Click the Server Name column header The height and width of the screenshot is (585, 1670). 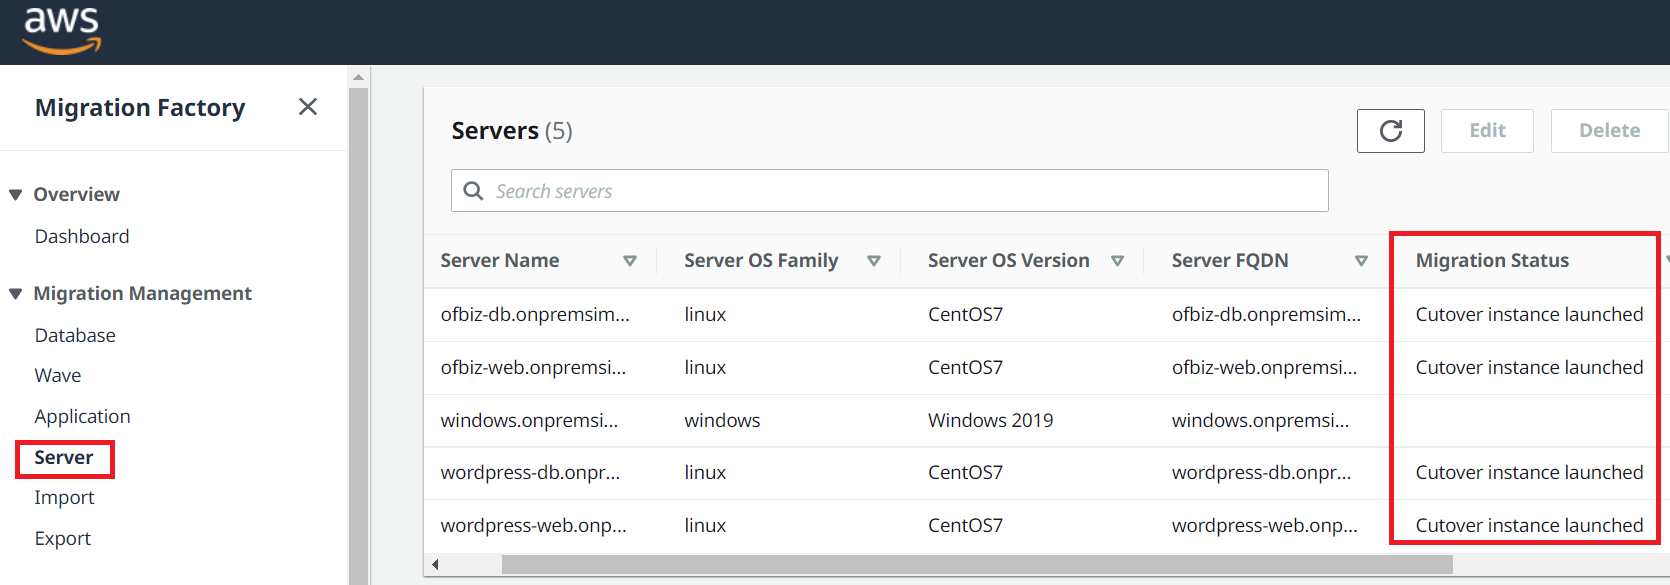coord(499,260)
